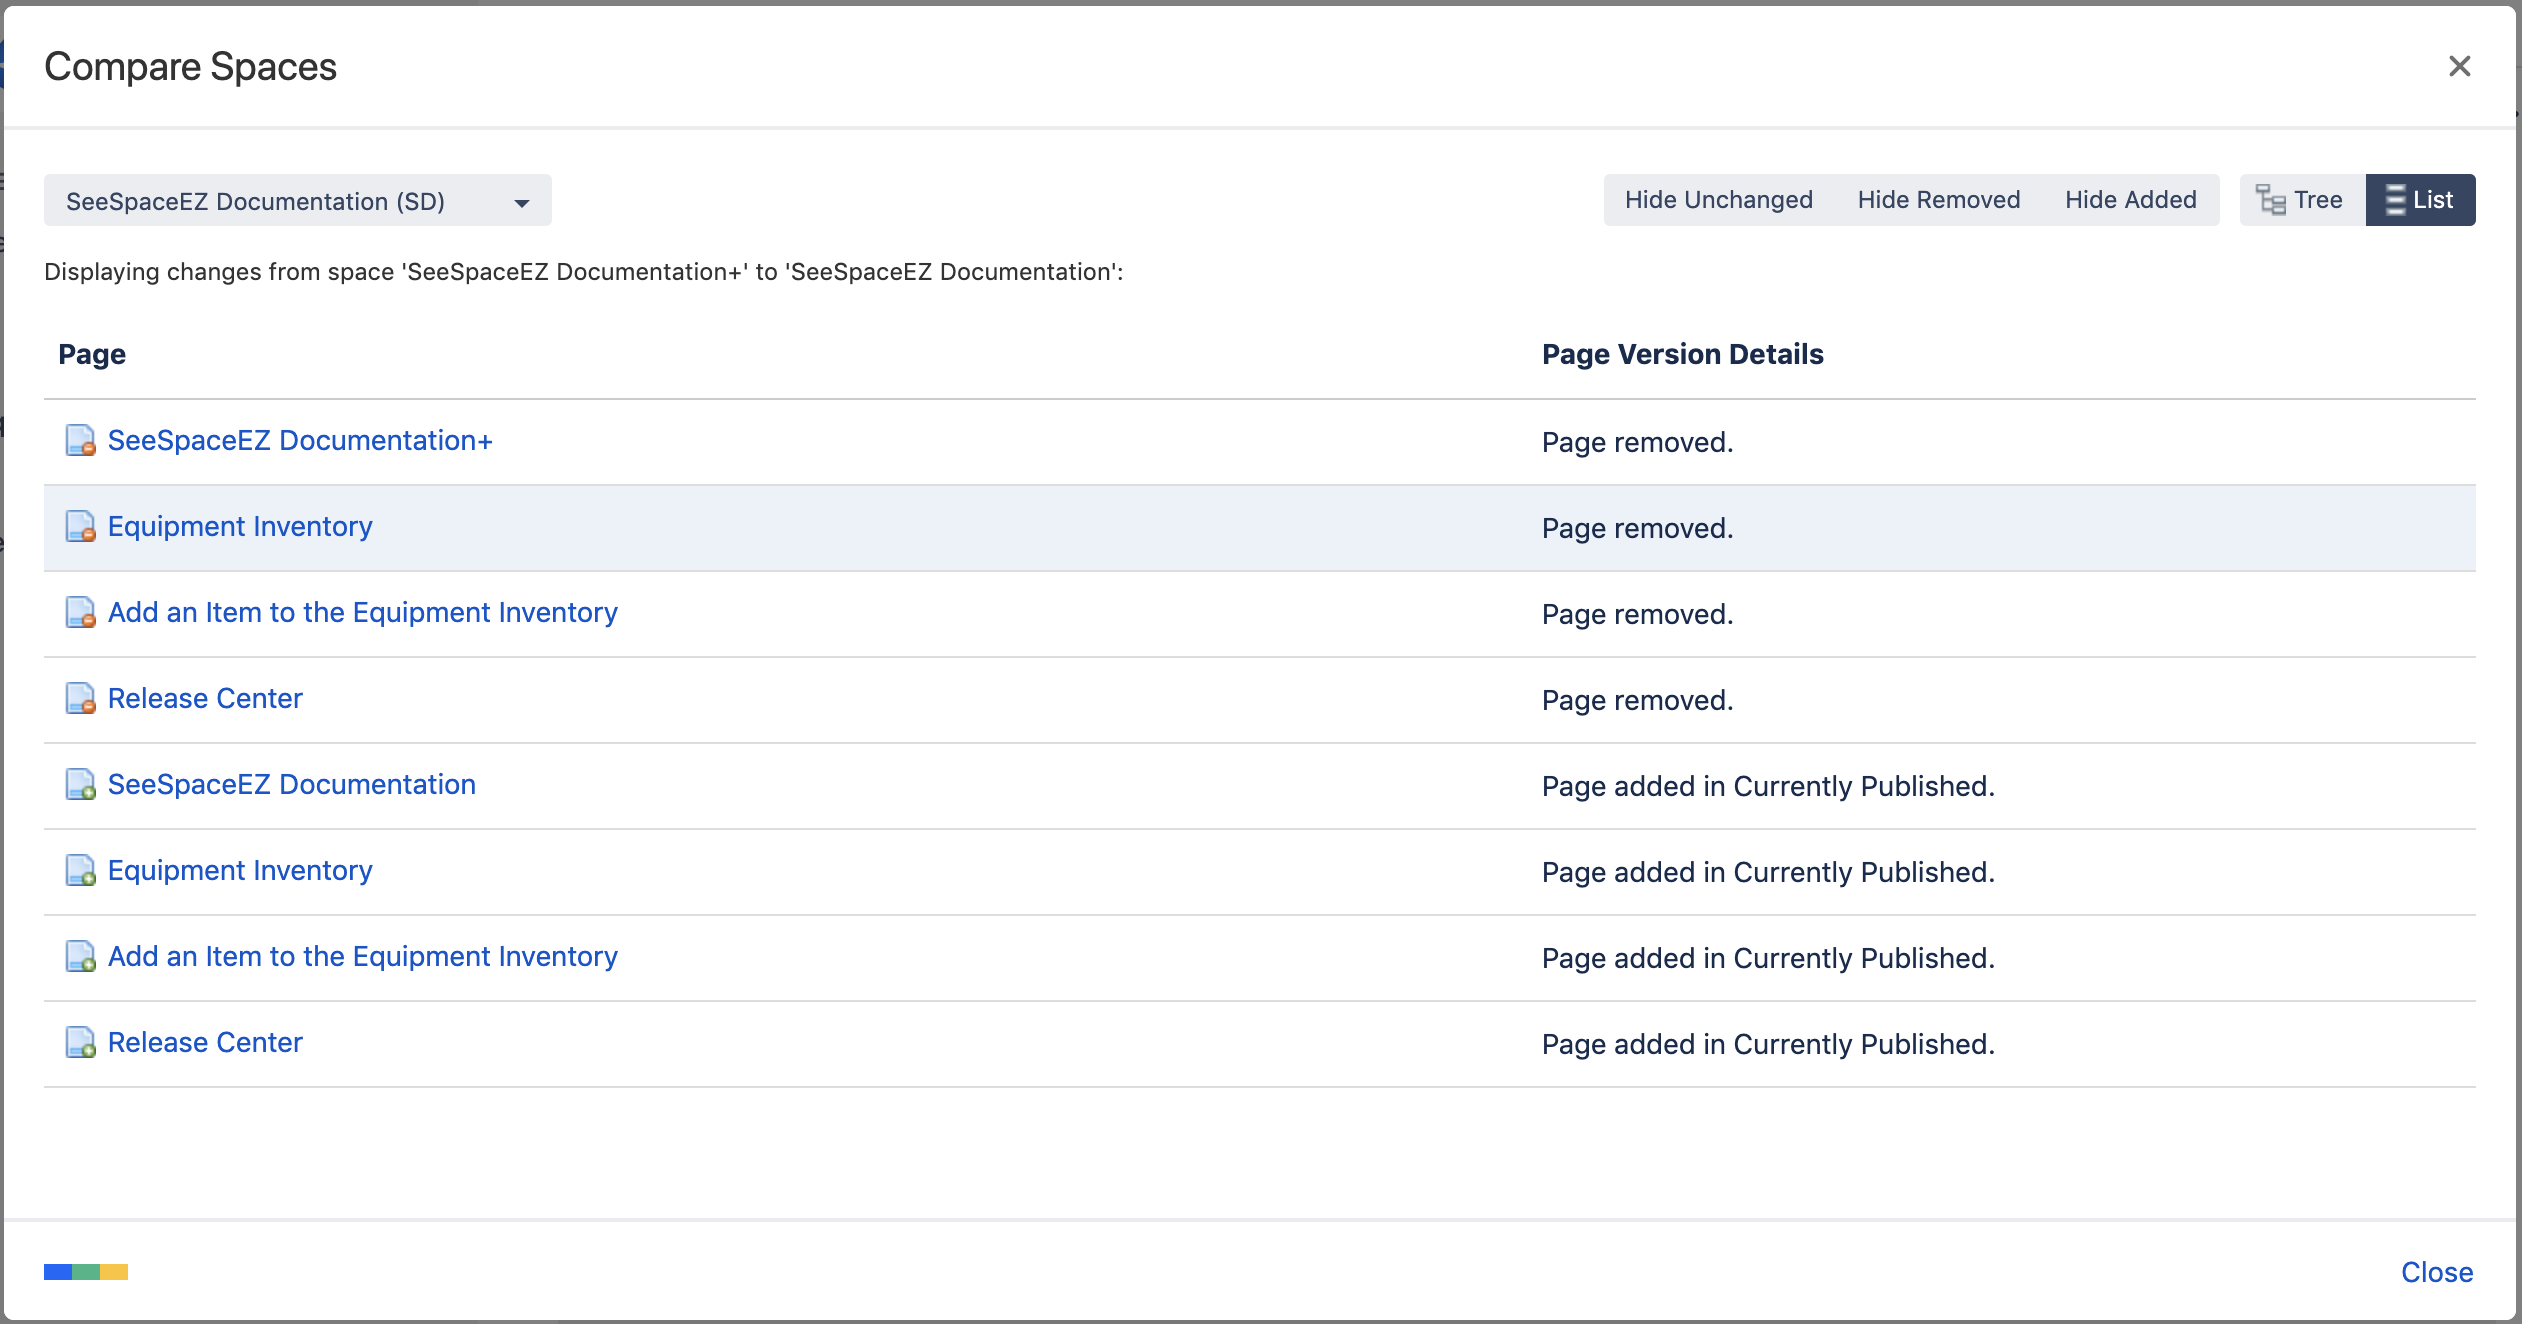Click the X icon in dialog header
The image size is (2522, 1324).
point(2459,66)
